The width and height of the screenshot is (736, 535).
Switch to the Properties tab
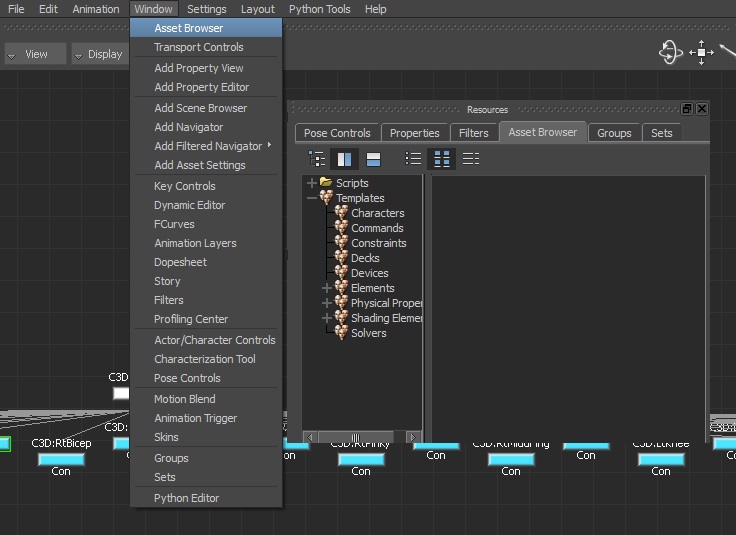click(x=414, y=133)
